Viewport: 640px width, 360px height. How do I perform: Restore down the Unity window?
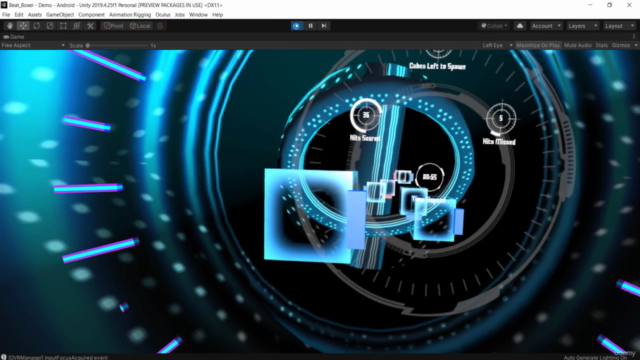pos(609,5)
